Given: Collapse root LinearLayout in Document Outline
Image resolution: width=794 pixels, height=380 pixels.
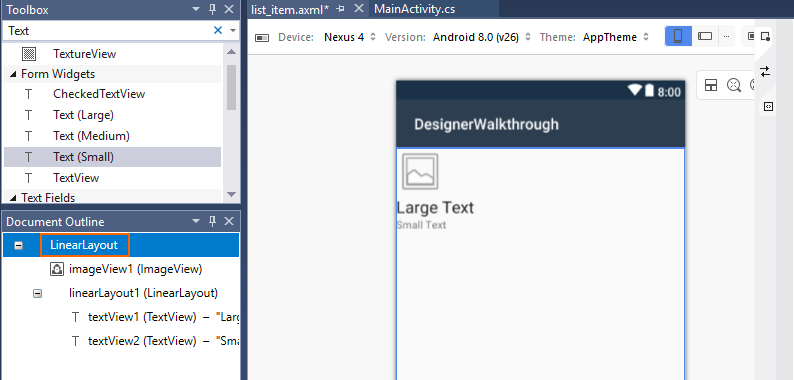Looking at the screenshot, I should [19, 245].
